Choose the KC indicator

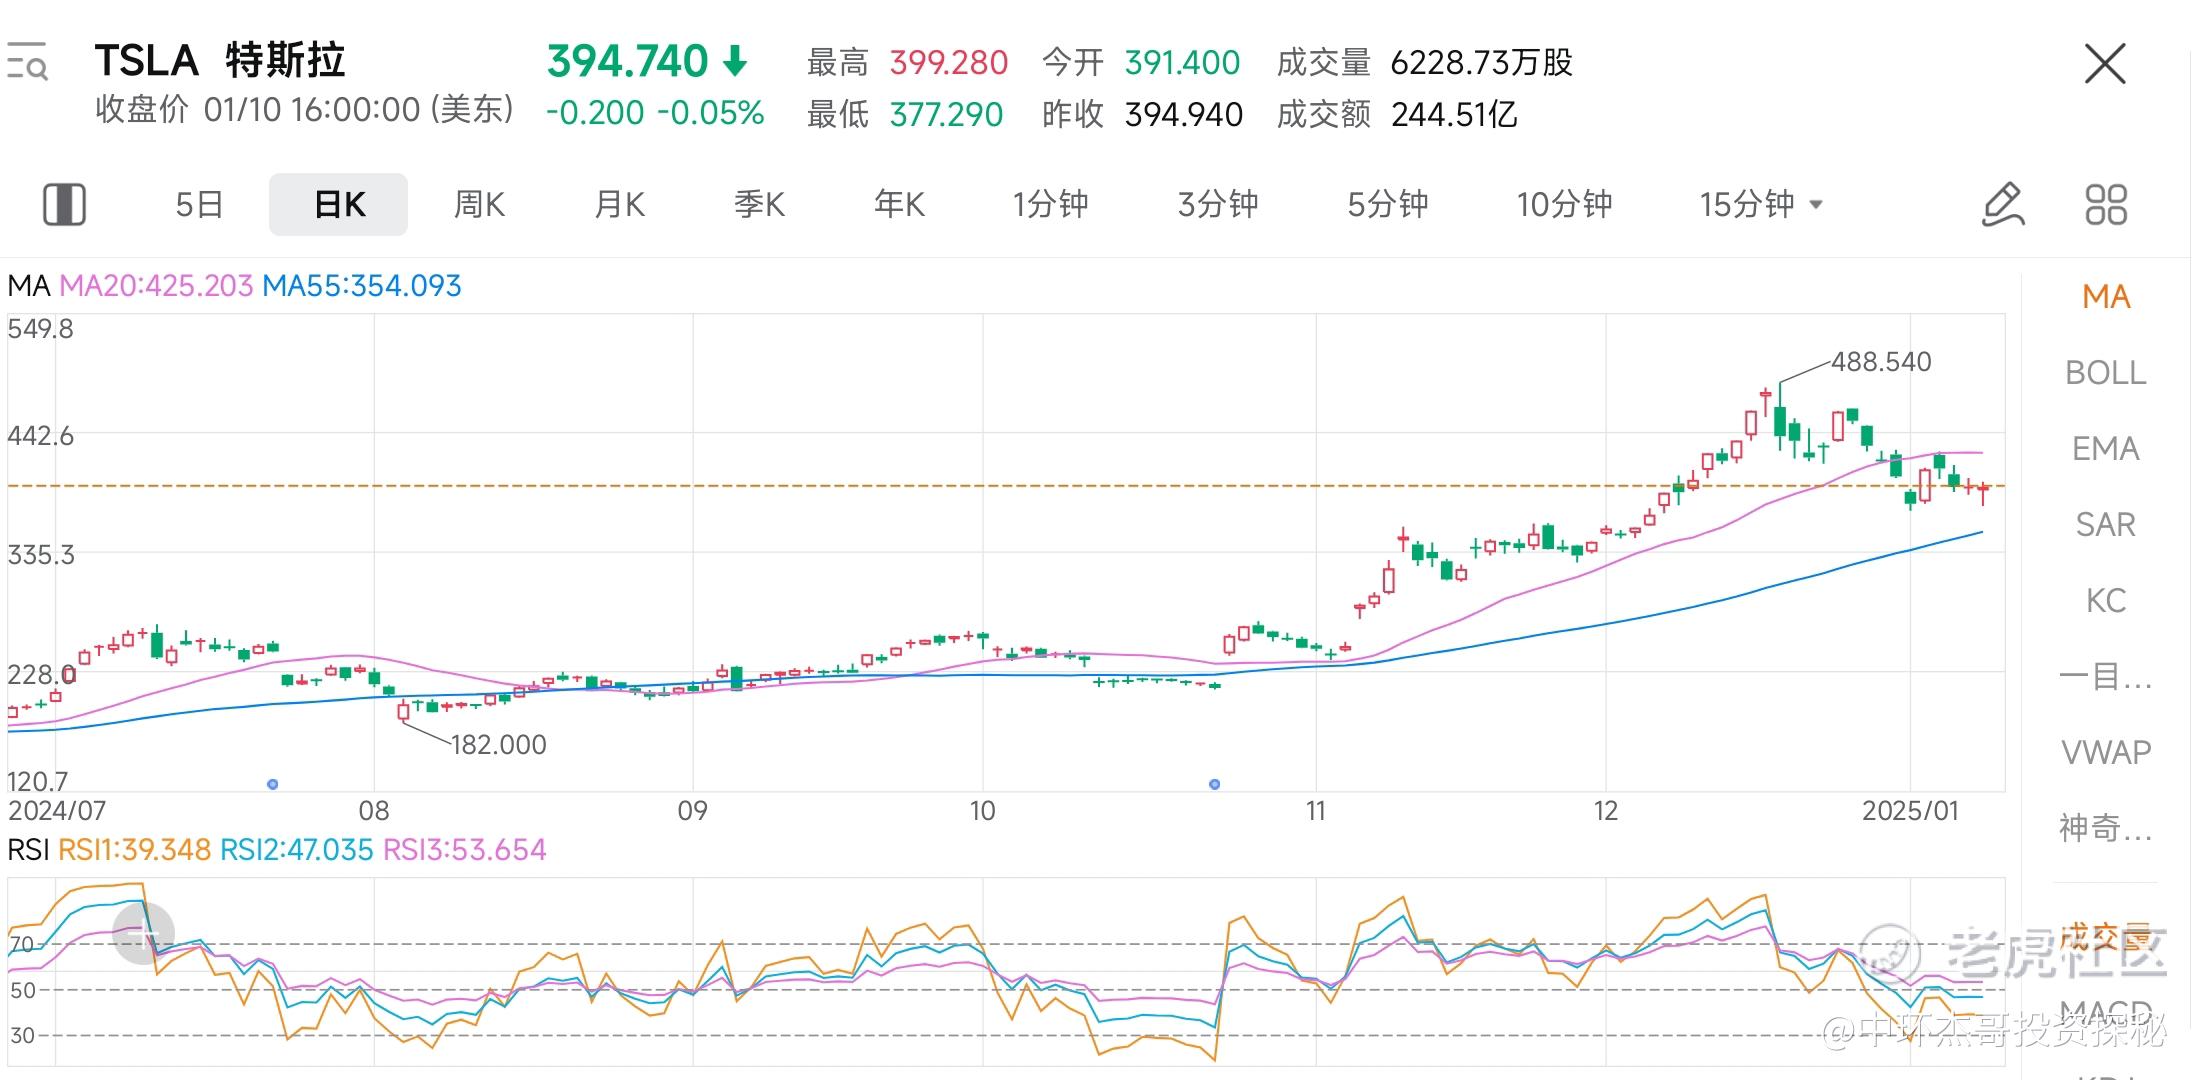coord(2105,601)
